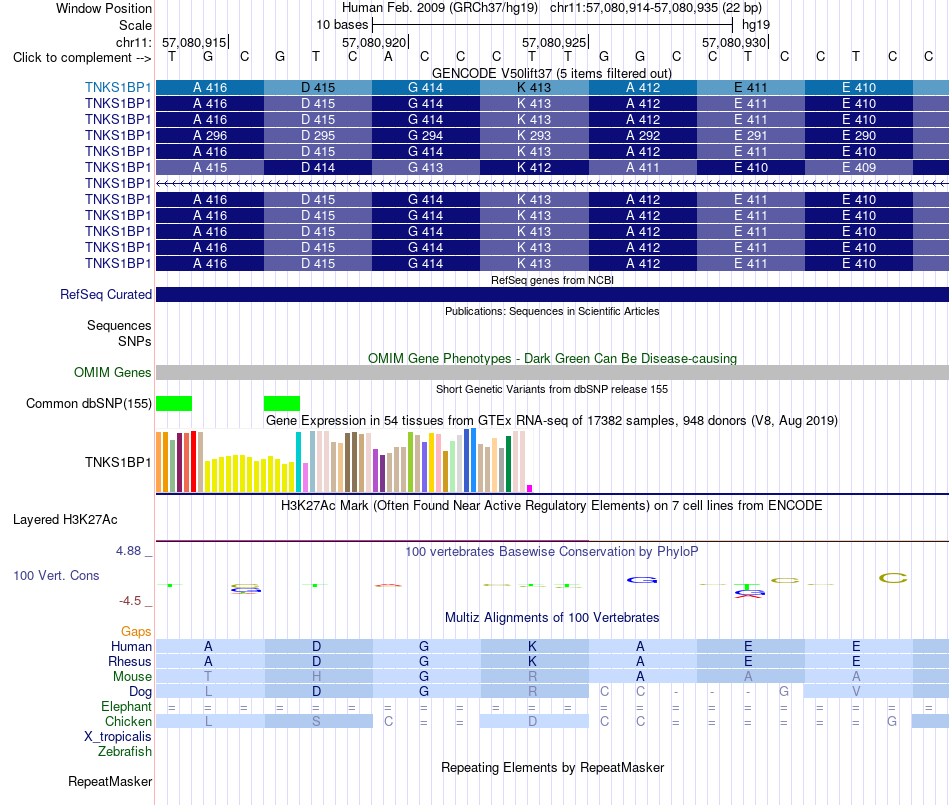Viewport: 950px width, 805px height.
Task: Select the 'Human' species label
Action: point(131,646)
